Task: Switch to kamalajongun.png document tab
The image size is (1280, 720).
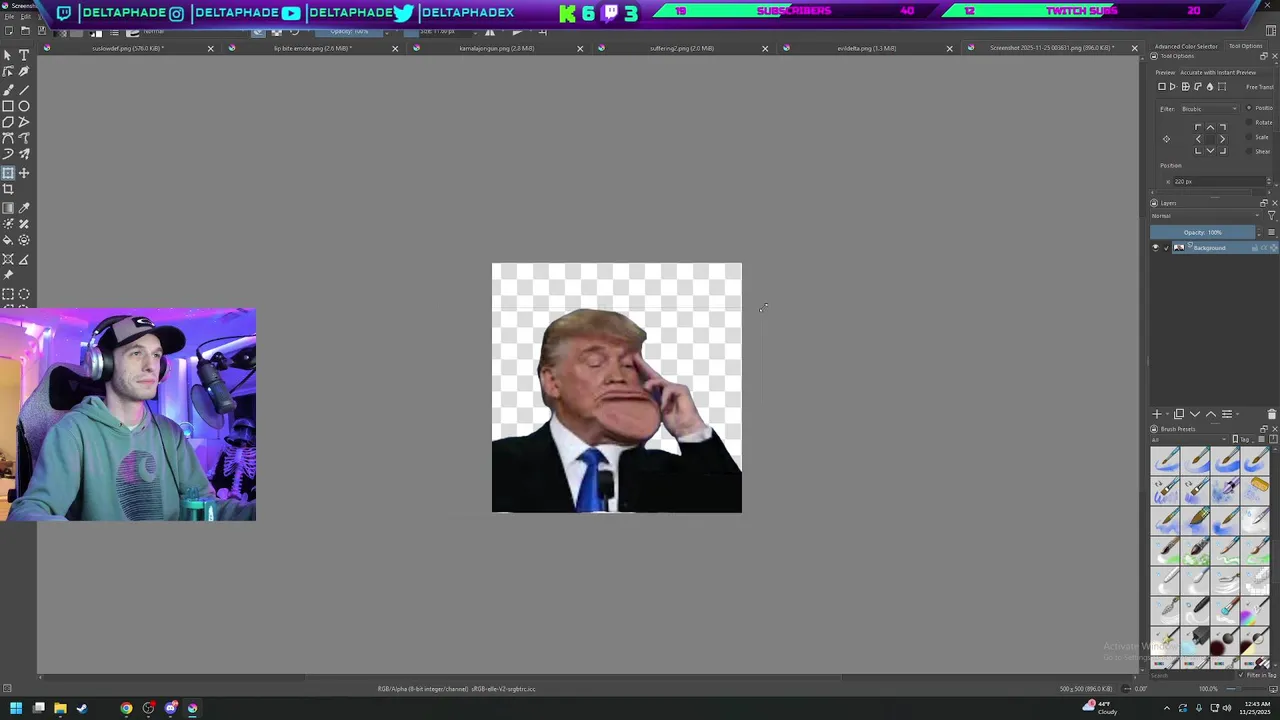Action: [496, 48]
